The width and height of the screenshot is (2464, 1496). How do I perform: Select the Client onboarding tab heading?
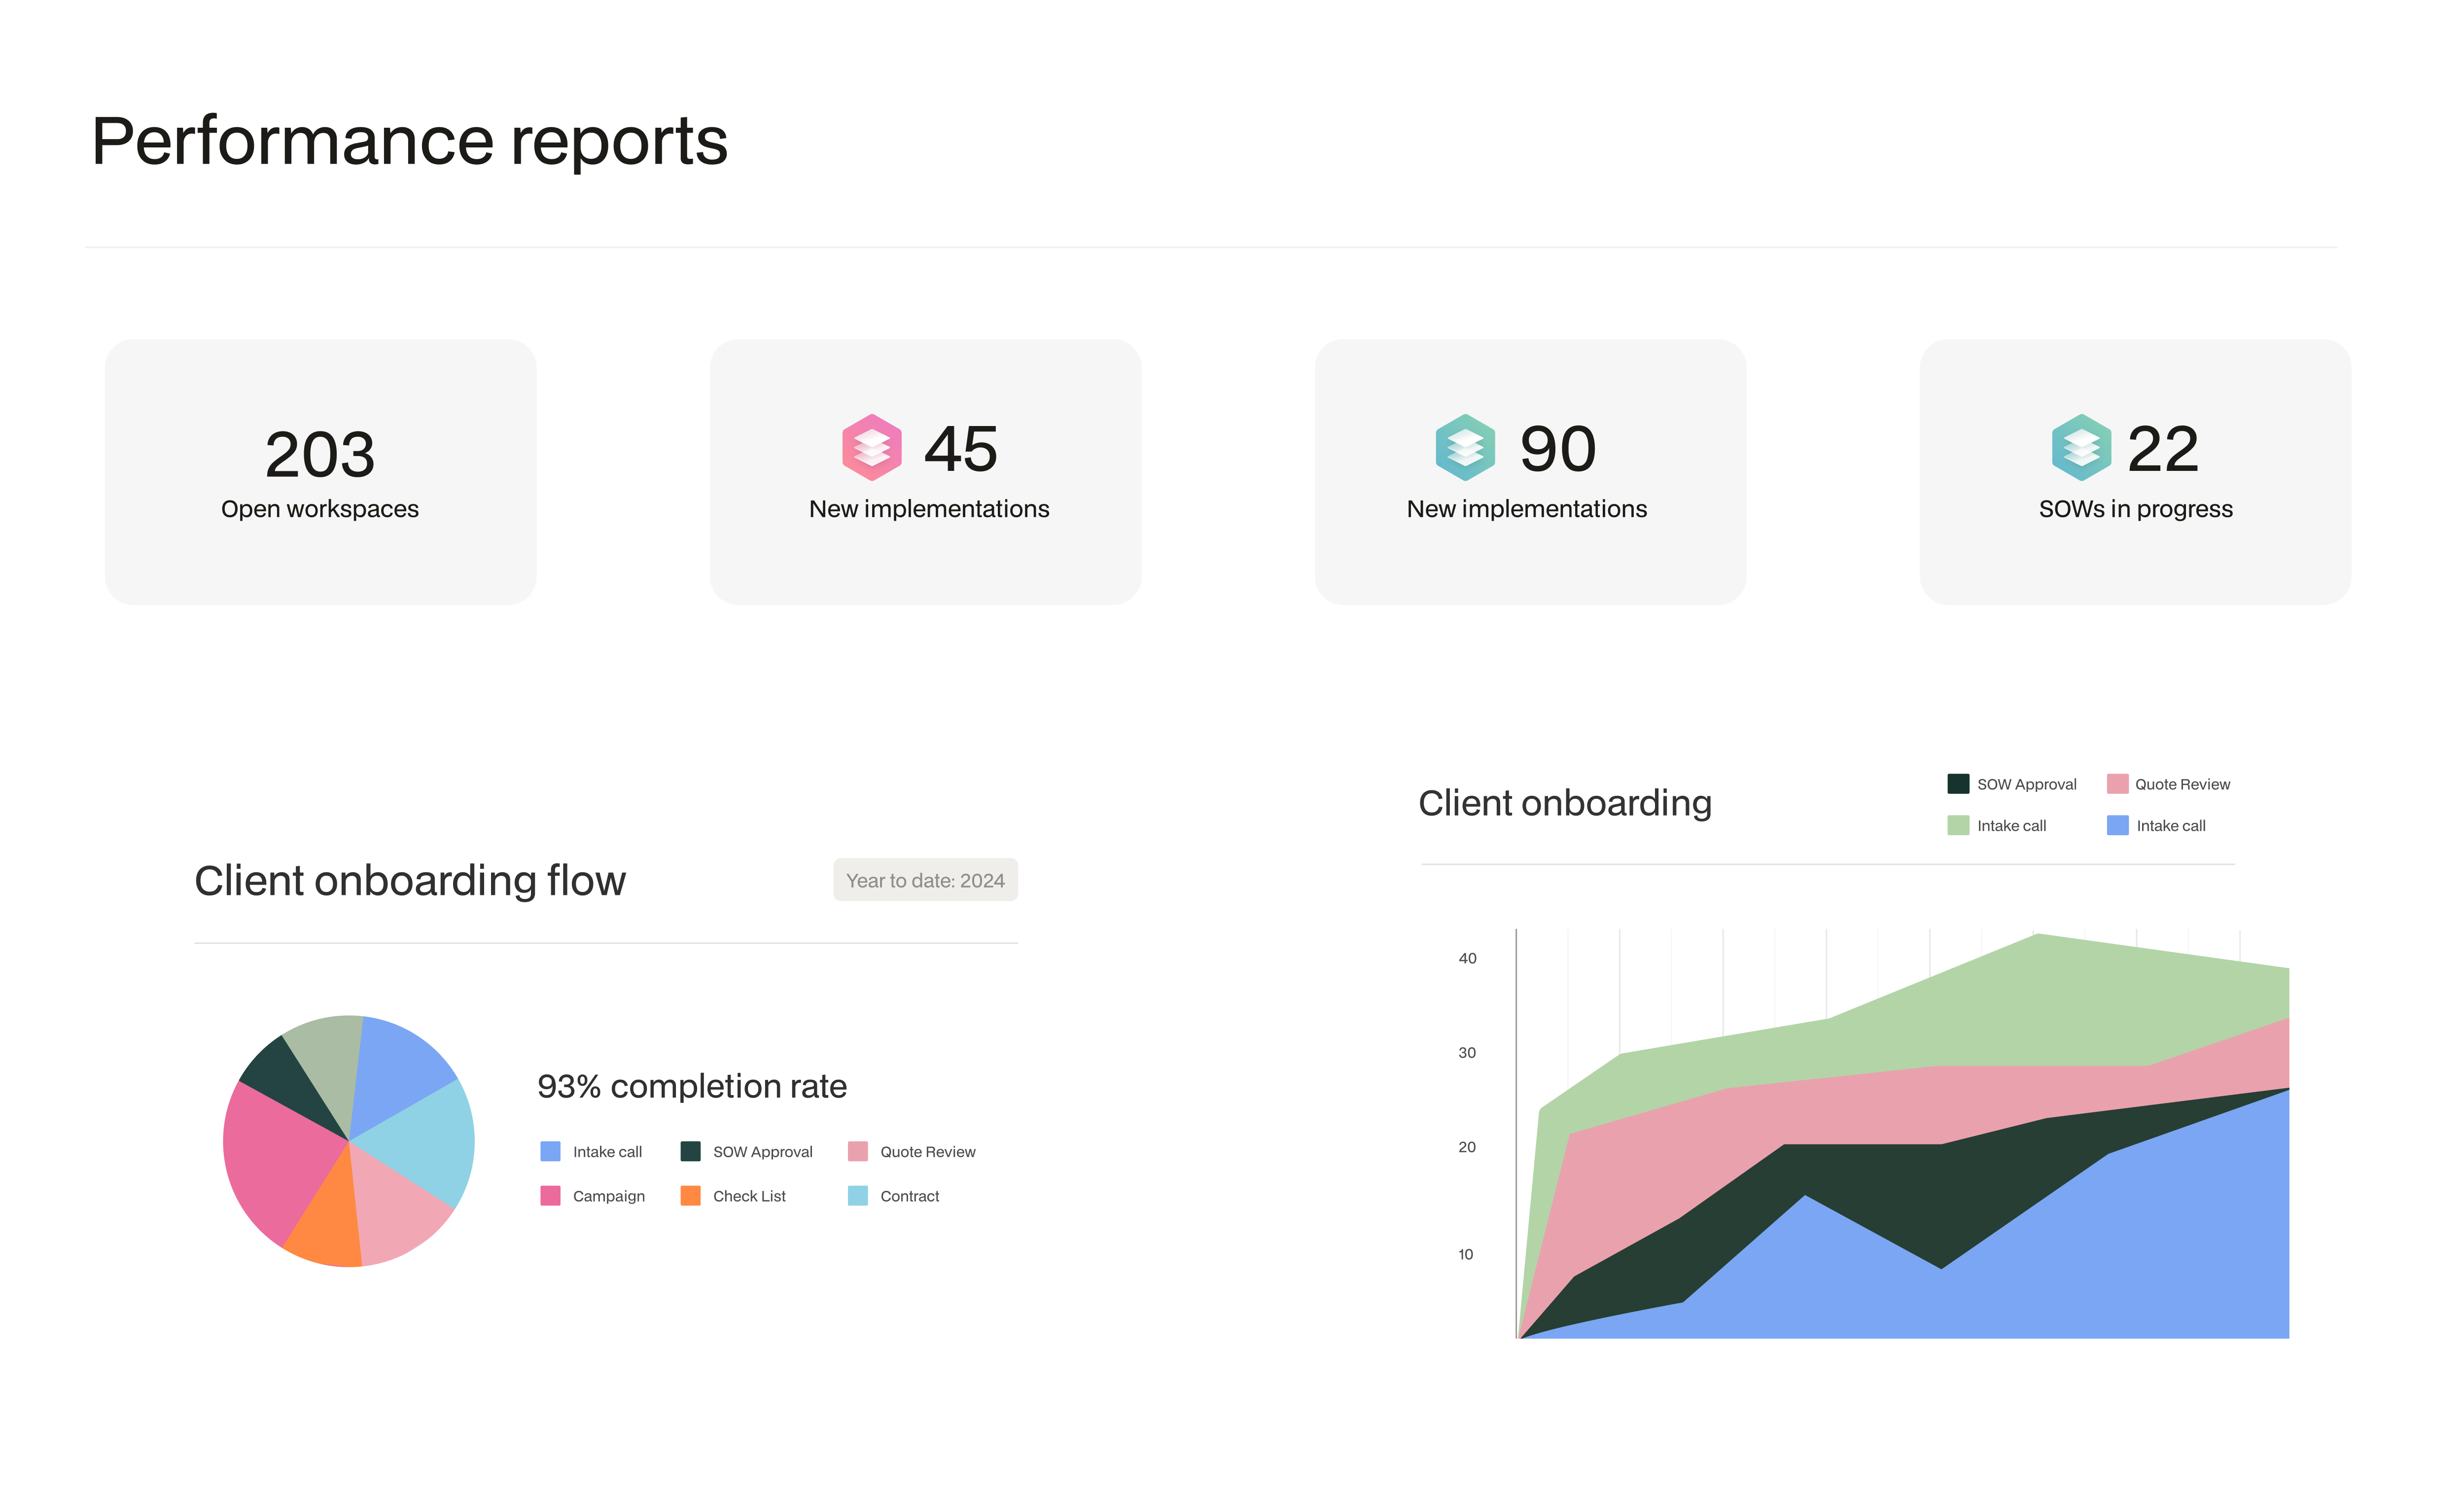1566,802
